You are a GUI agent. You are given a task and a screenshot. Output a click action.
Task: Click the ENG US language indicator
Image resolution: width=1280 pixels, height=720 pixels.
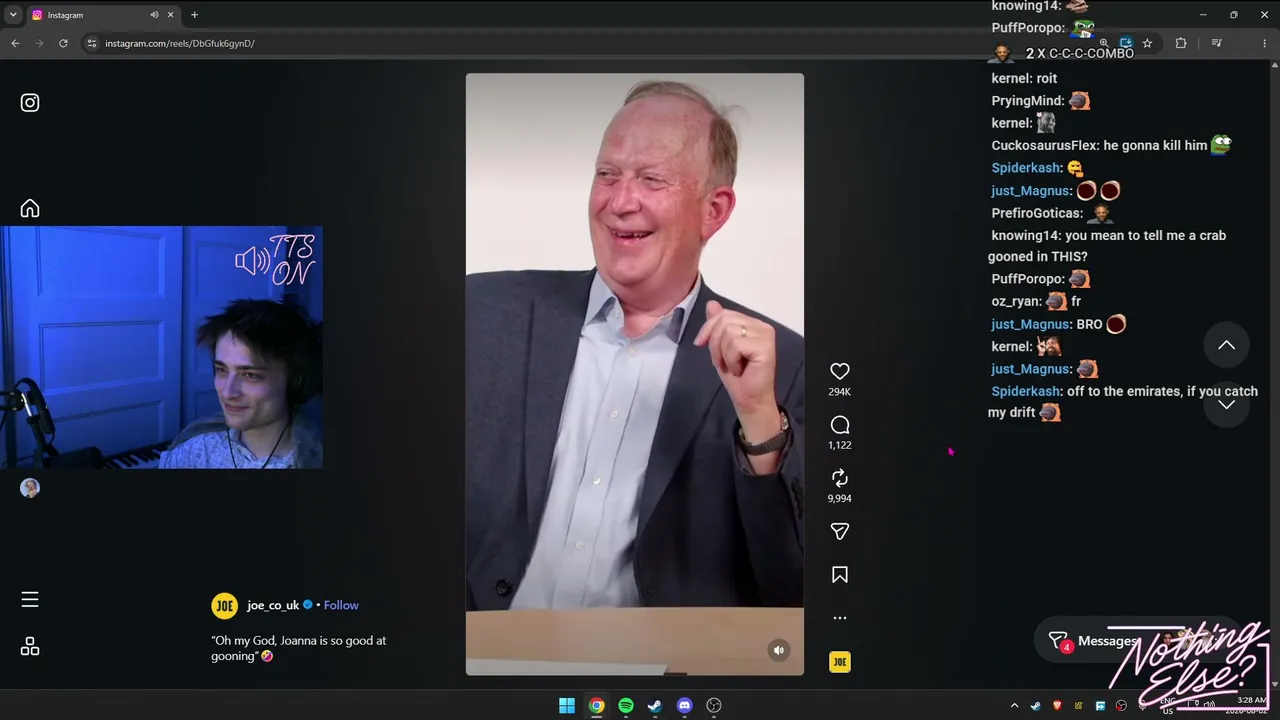(1167, 706)
